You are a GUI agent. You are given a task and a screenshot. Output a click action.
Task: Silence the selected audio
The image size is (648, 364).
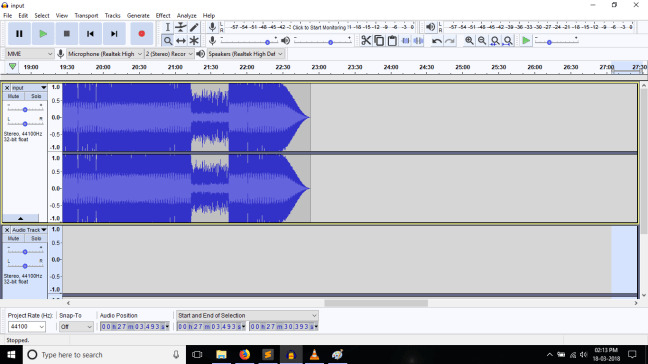(418, 40)
